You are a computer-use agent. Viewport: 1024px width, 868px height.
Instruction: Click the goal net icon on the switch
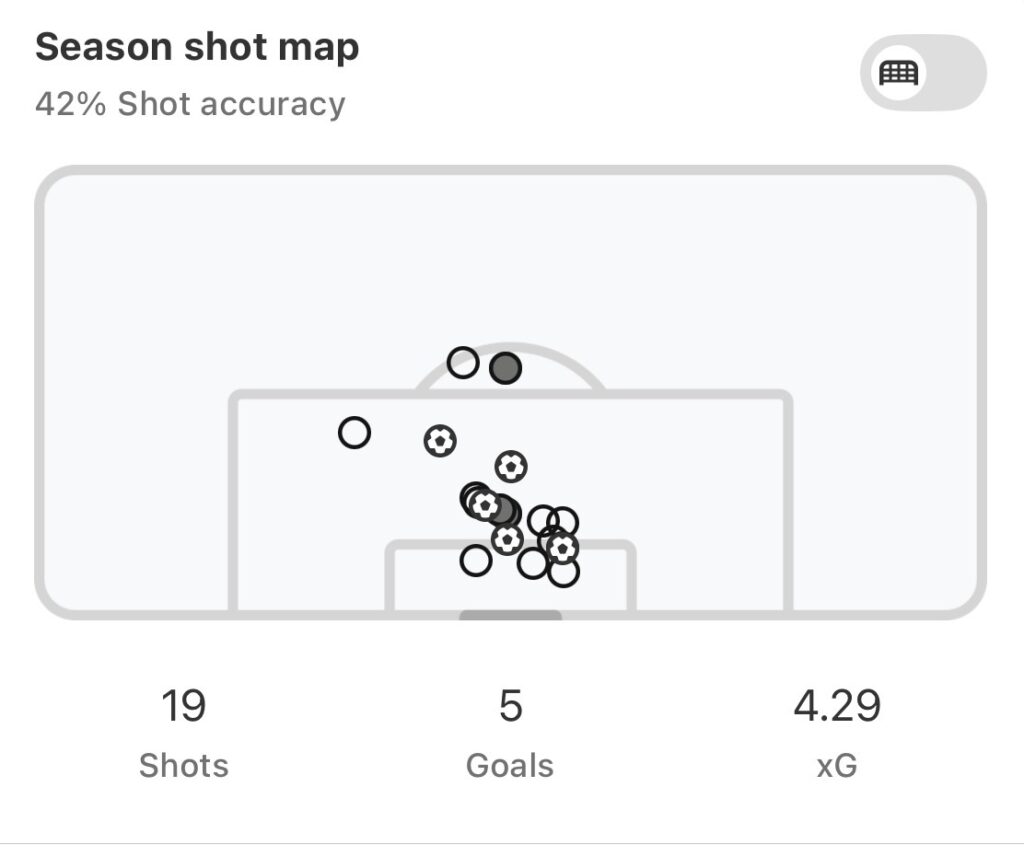pyautogui.click(x=898, y=73)
